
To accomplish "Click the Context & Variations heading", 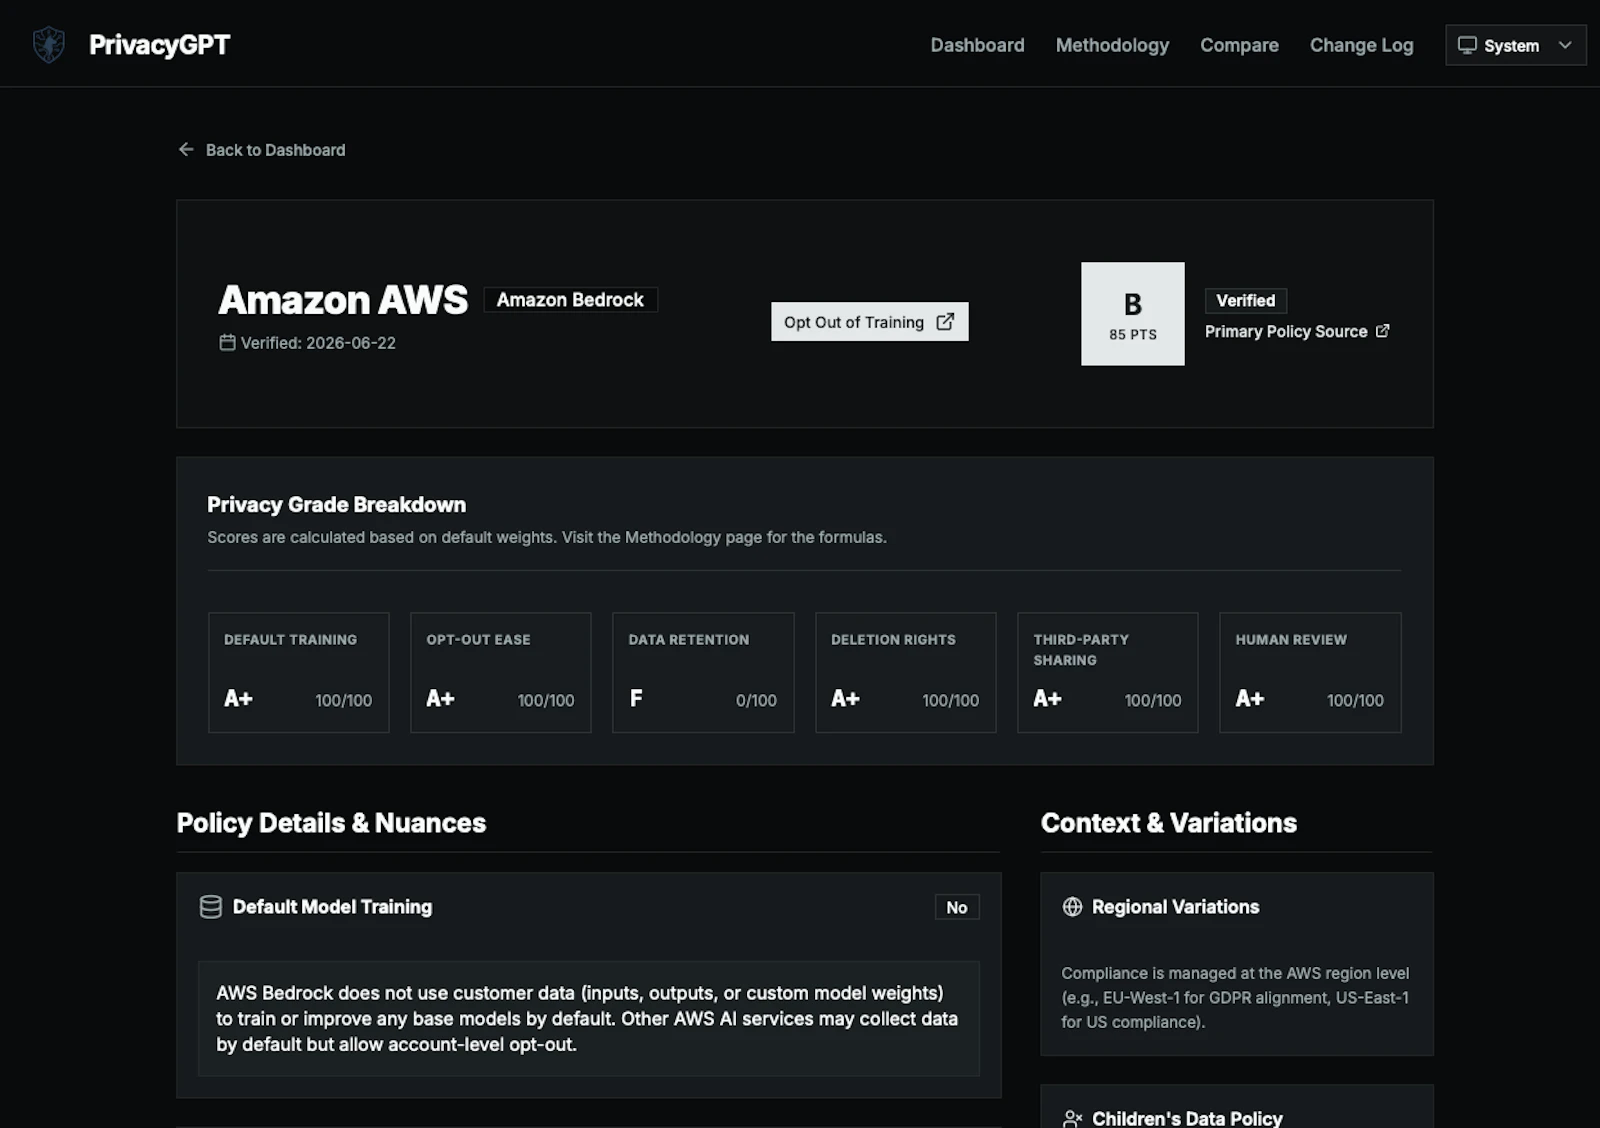I will pyautogui.click(x=1169, y=823).
